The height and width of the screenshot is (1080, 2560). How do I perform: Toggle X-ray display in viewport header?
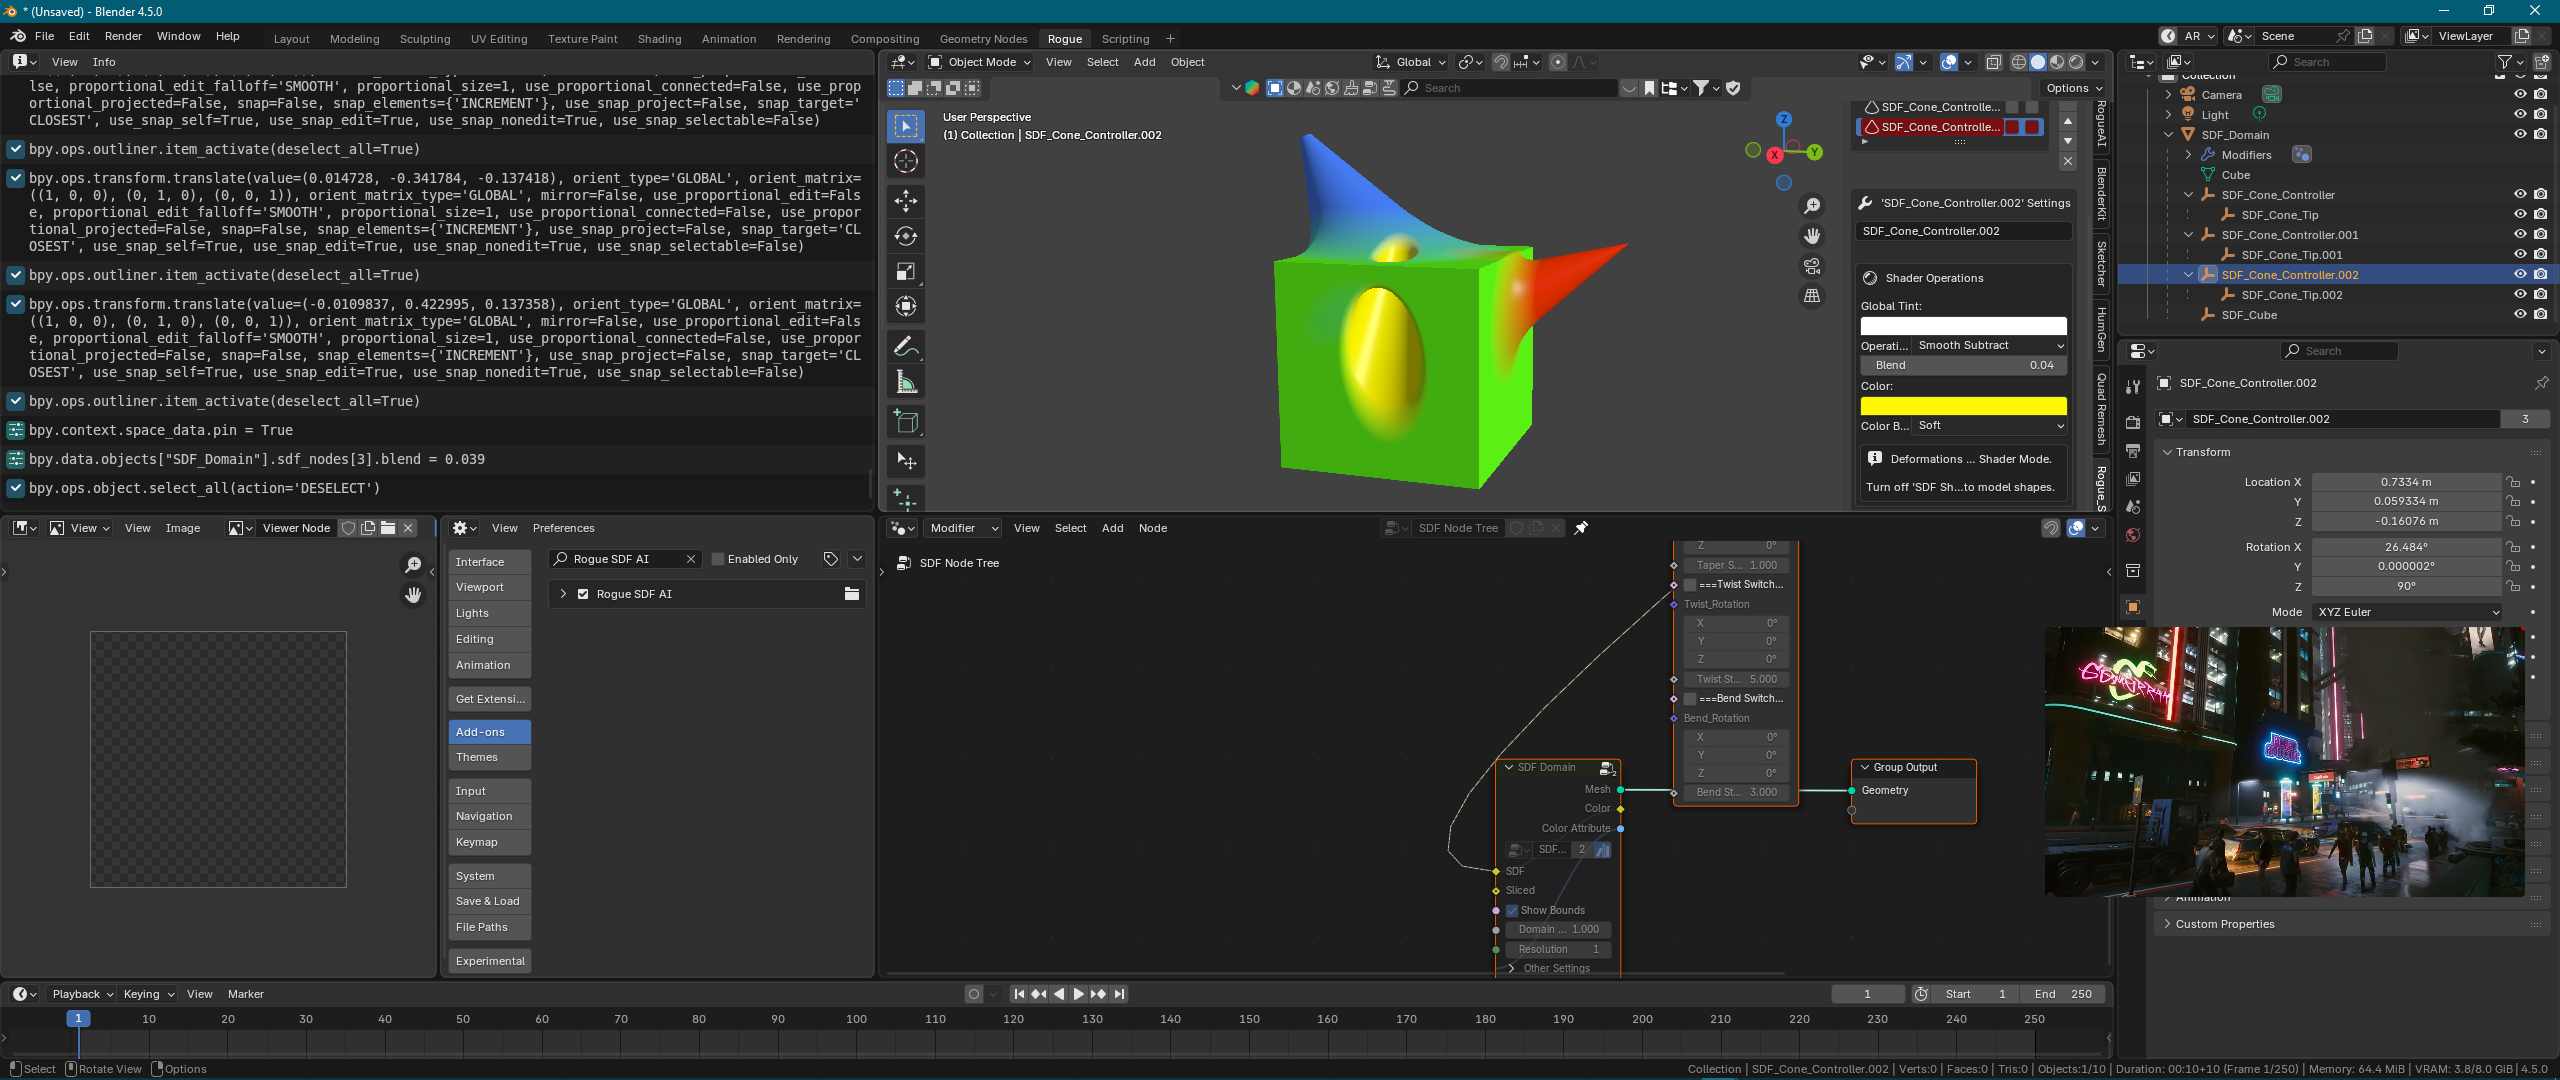pyautogui.click(x=1993, y=62)
